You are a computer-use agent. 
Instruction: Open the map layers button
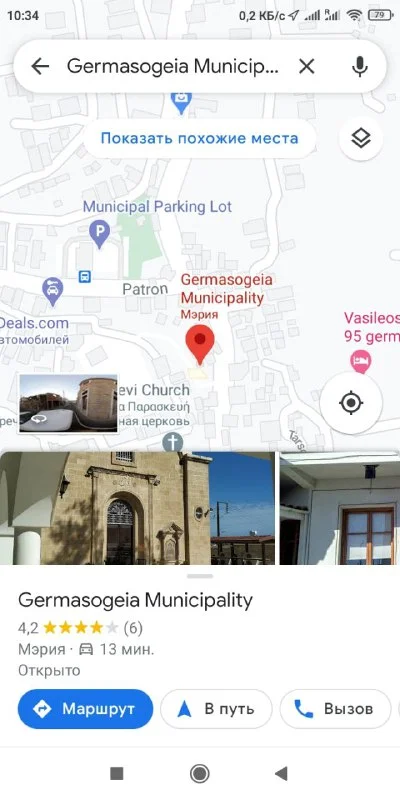coord(361,138)
